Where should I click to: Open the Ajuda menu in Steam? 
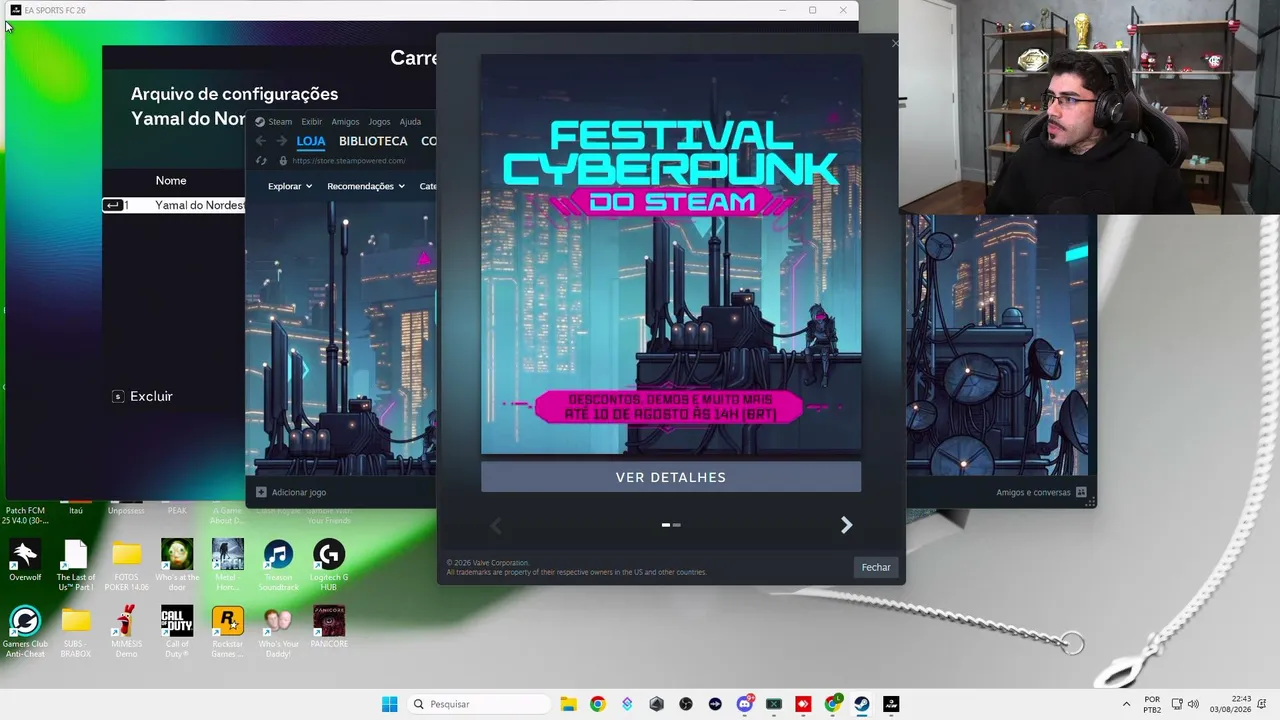click(x=410, y=122)
